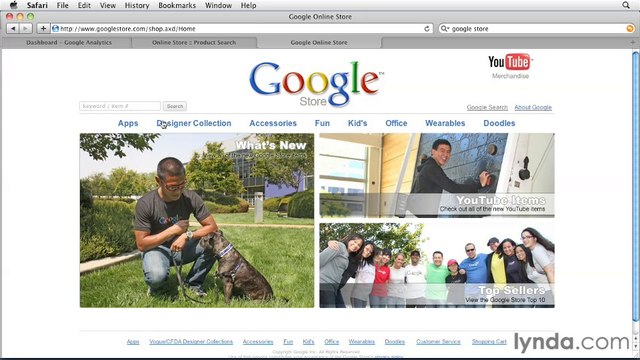Open the Window menu

pyautogui.click(x=218, y=5)
